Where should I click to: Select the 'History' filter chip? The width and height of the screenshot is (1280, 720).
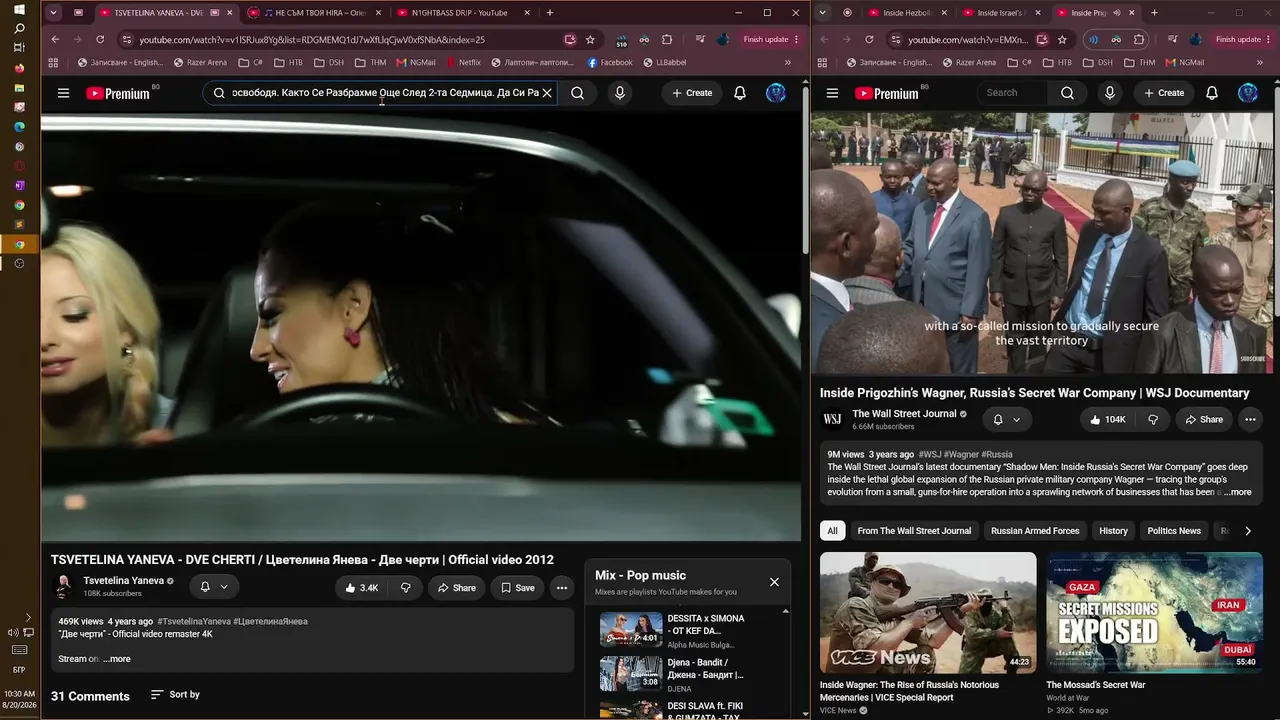pos(1113,531)
